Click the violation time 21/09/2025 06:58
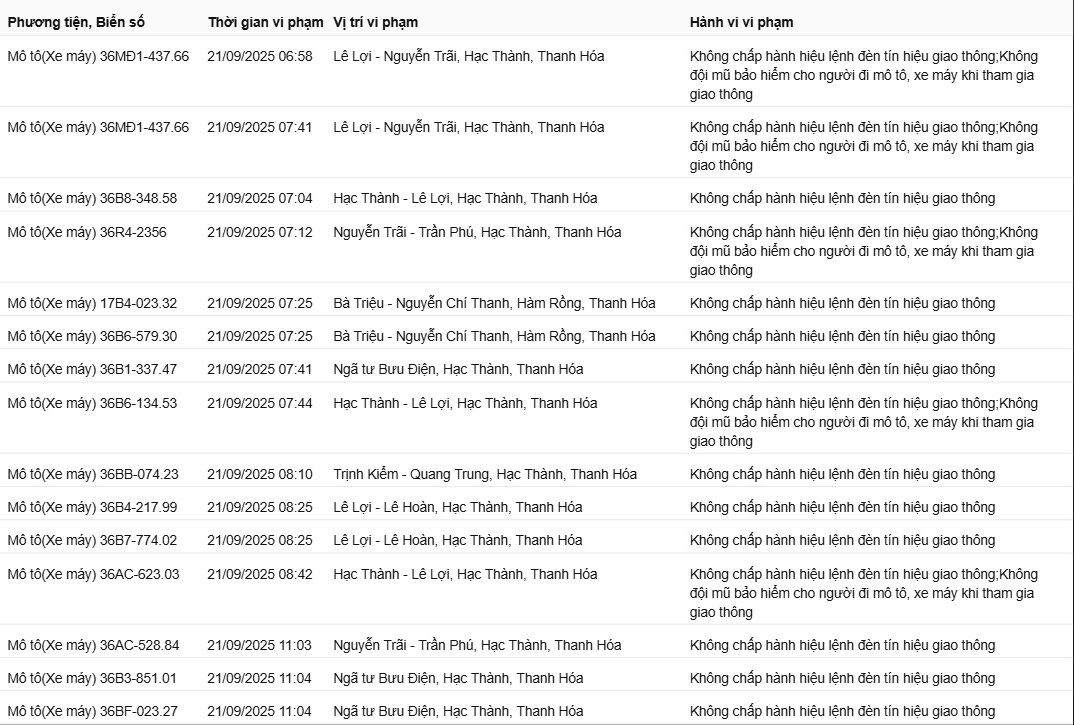 point(259,56)
